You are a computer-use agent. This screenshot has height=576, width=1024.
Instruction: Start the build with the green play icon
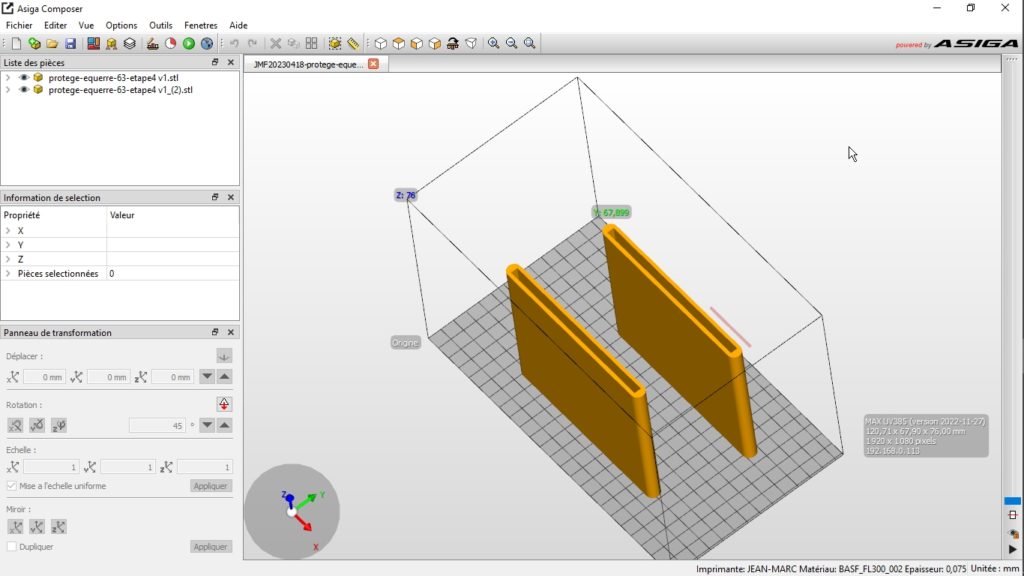click(189, 44)
